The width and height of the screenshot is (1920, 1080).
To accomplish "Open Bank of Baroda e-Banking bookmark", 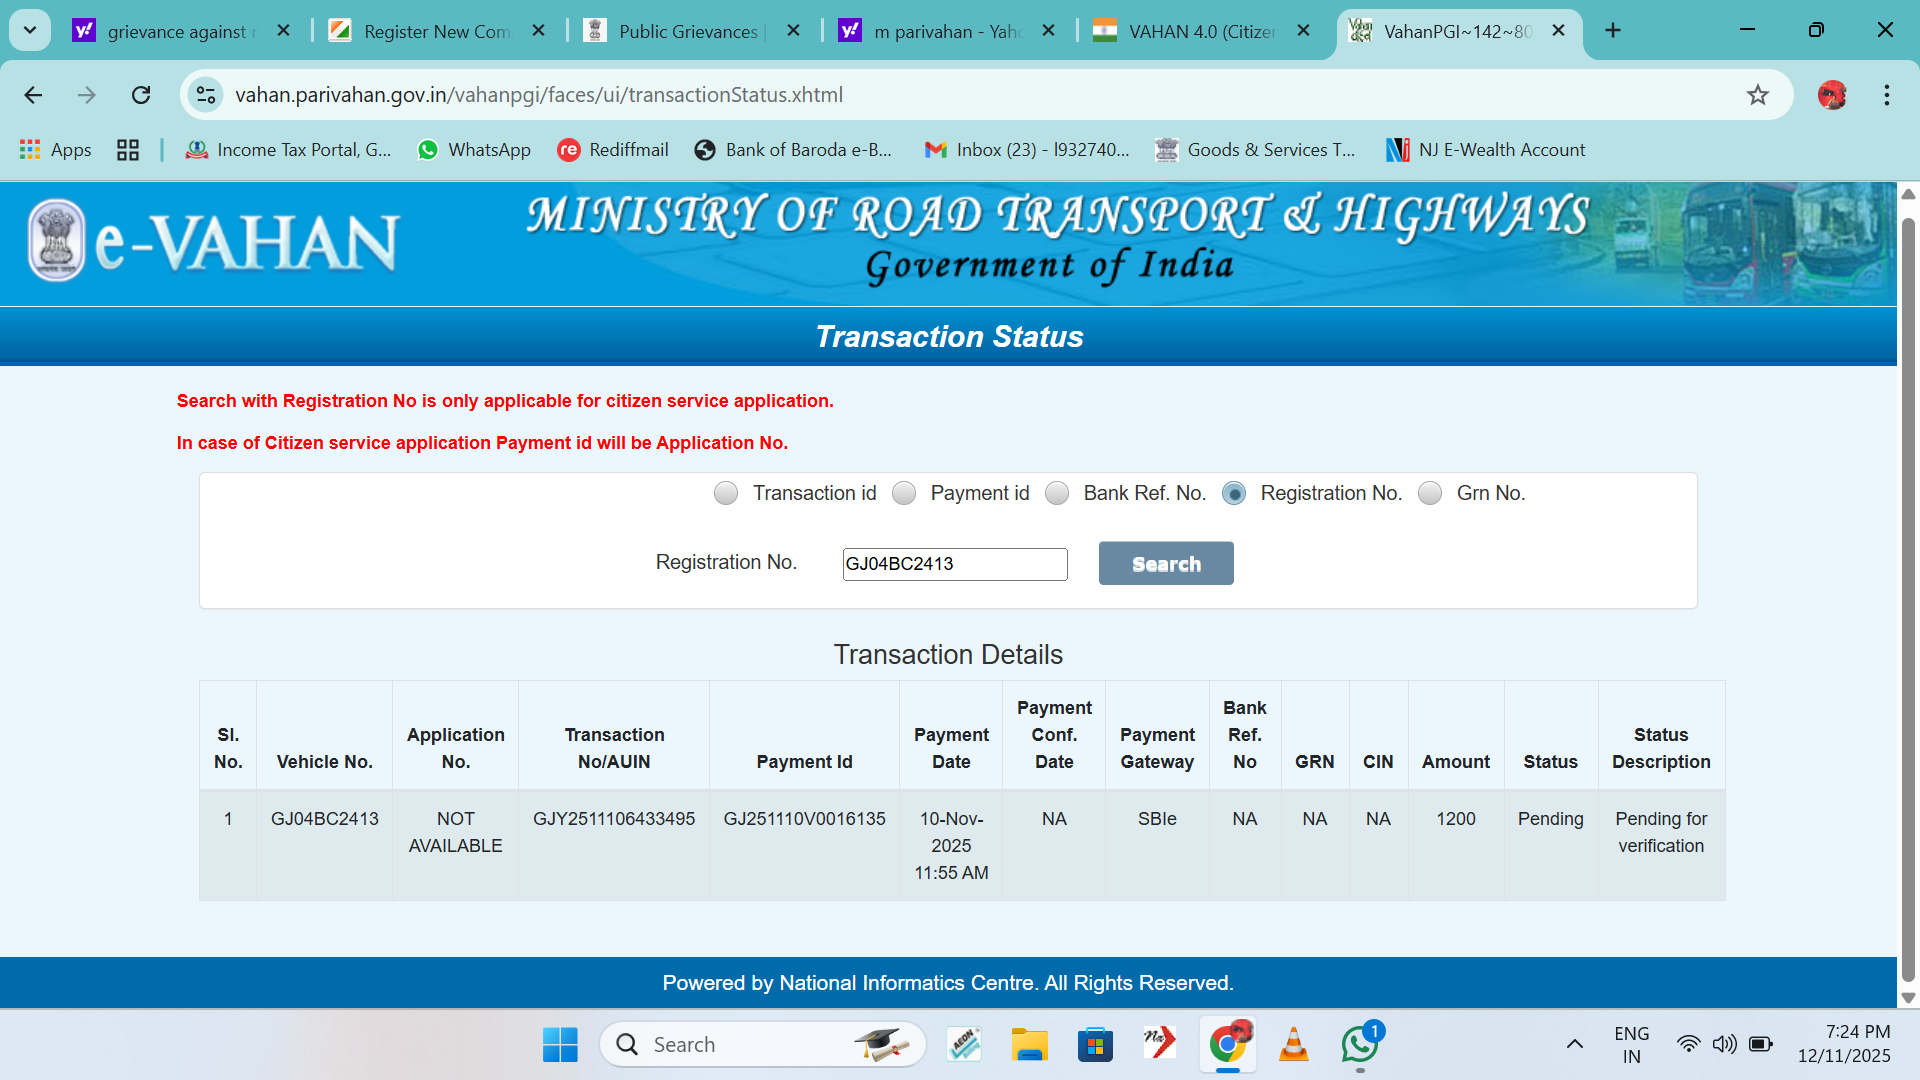I will (x=793, y=150).
